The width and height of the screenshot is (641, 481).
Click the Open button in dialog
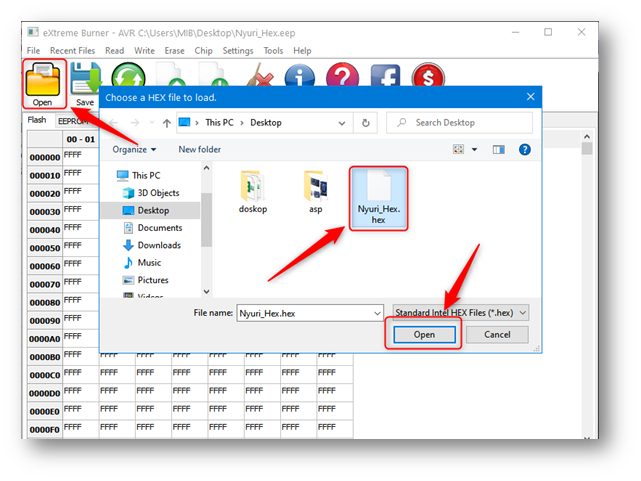click(x=424, y=335)
